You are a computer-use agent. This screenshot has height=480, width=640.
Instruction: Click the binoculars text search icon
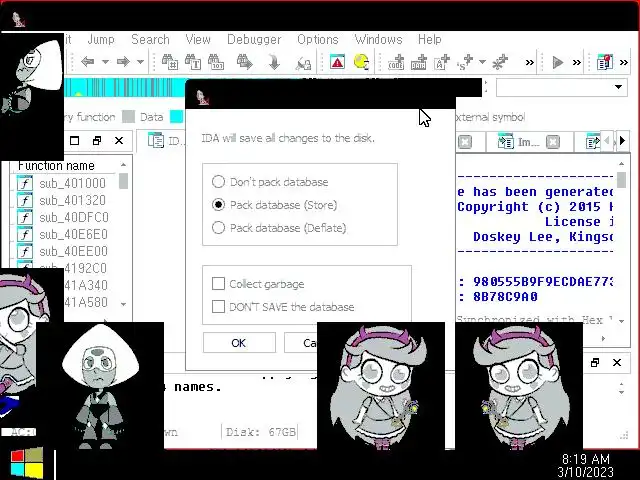193,62
